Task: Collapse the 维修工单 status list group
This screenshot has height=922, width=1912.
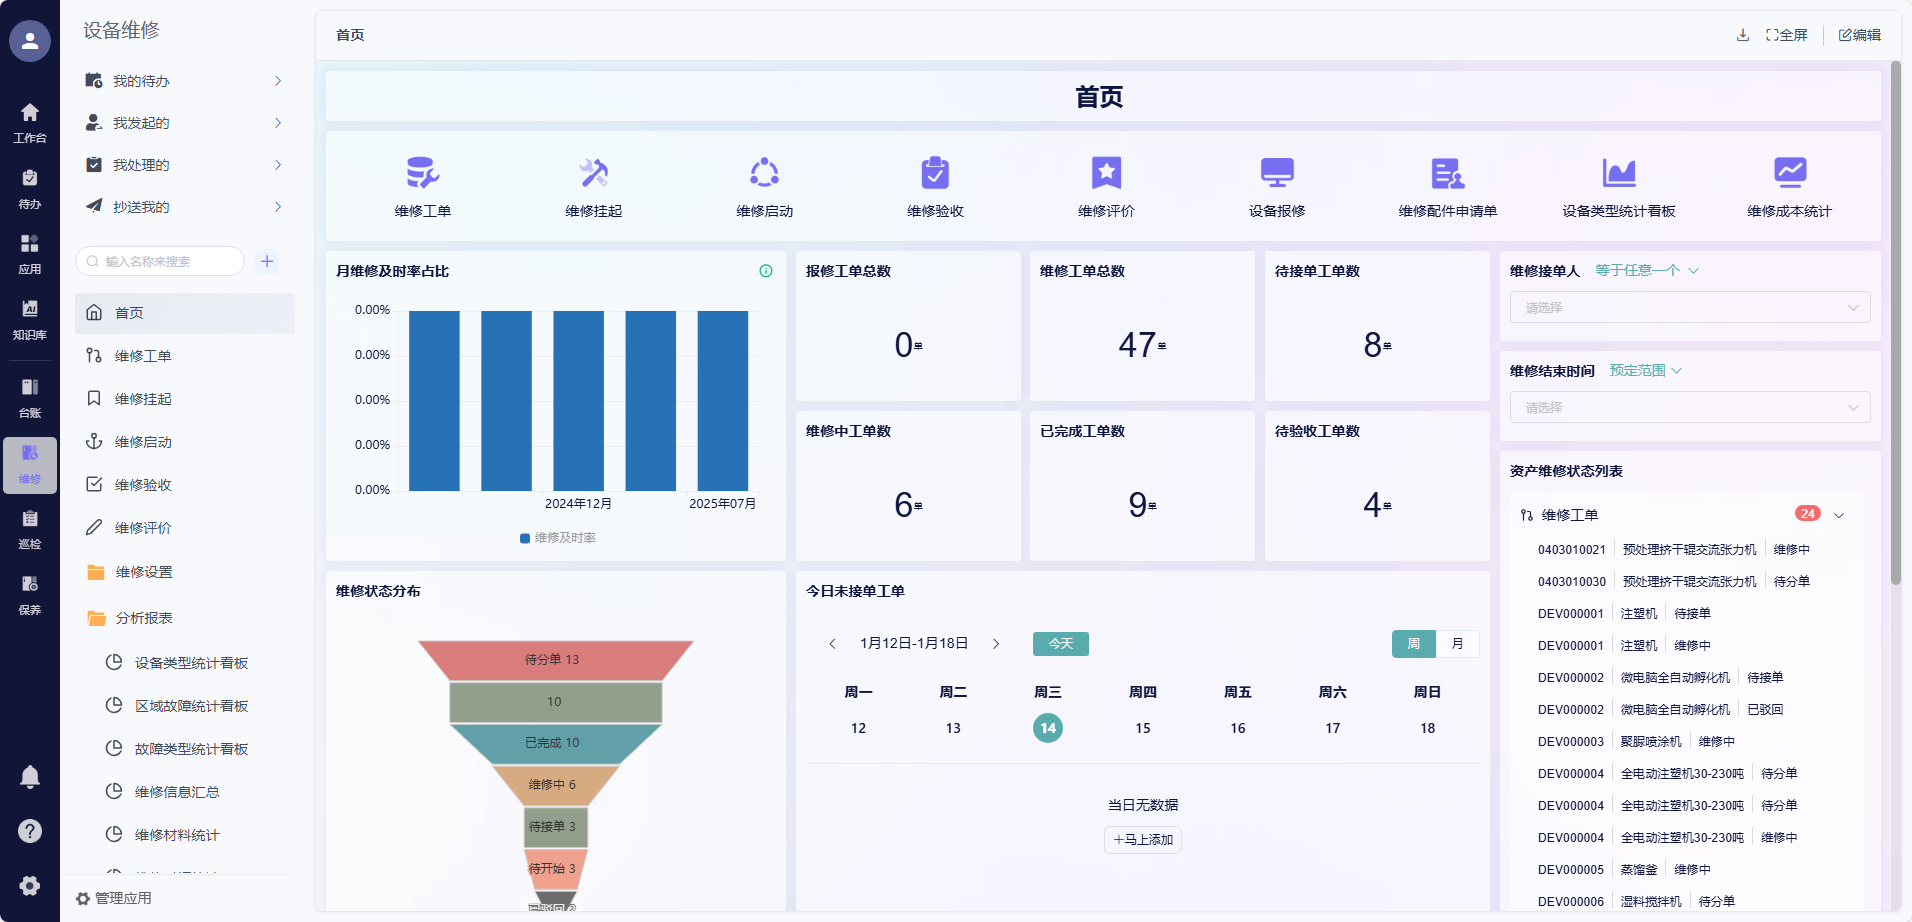Action: 1838,515
